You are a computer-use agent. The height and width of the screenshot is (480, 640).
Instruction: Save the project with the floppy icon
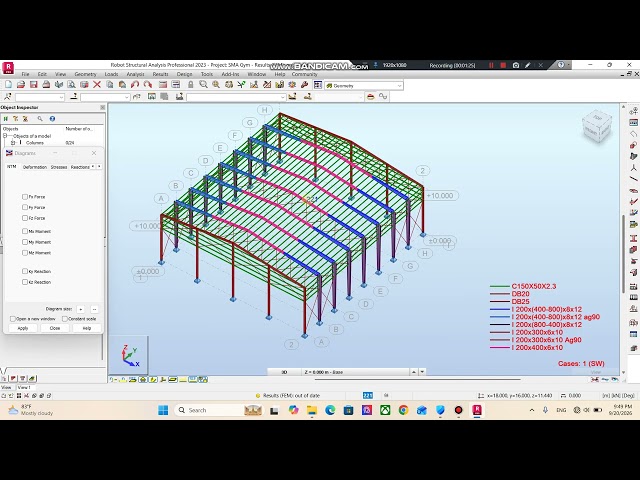pyautogui.click(x=33, y=84)
